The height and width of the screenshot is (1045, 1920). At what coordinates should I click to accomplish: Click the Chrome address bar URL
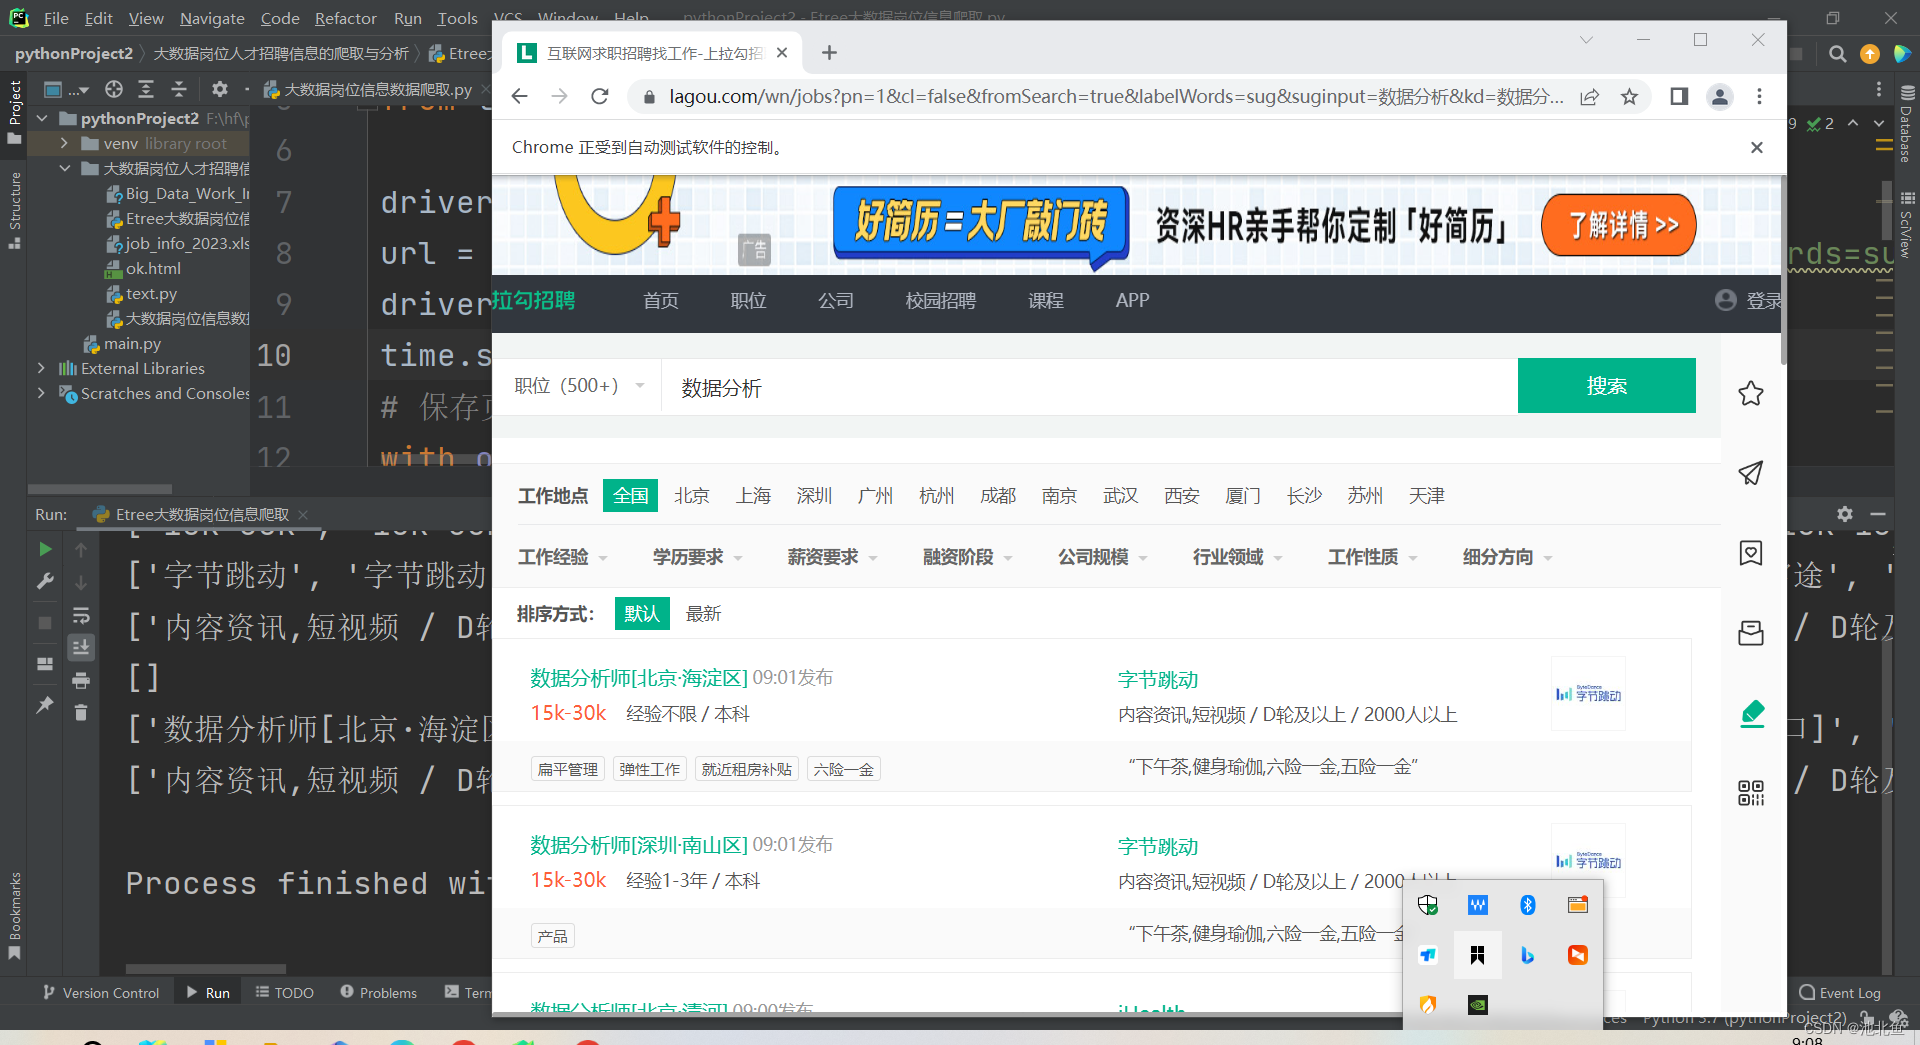click(x=1115, y=96)
